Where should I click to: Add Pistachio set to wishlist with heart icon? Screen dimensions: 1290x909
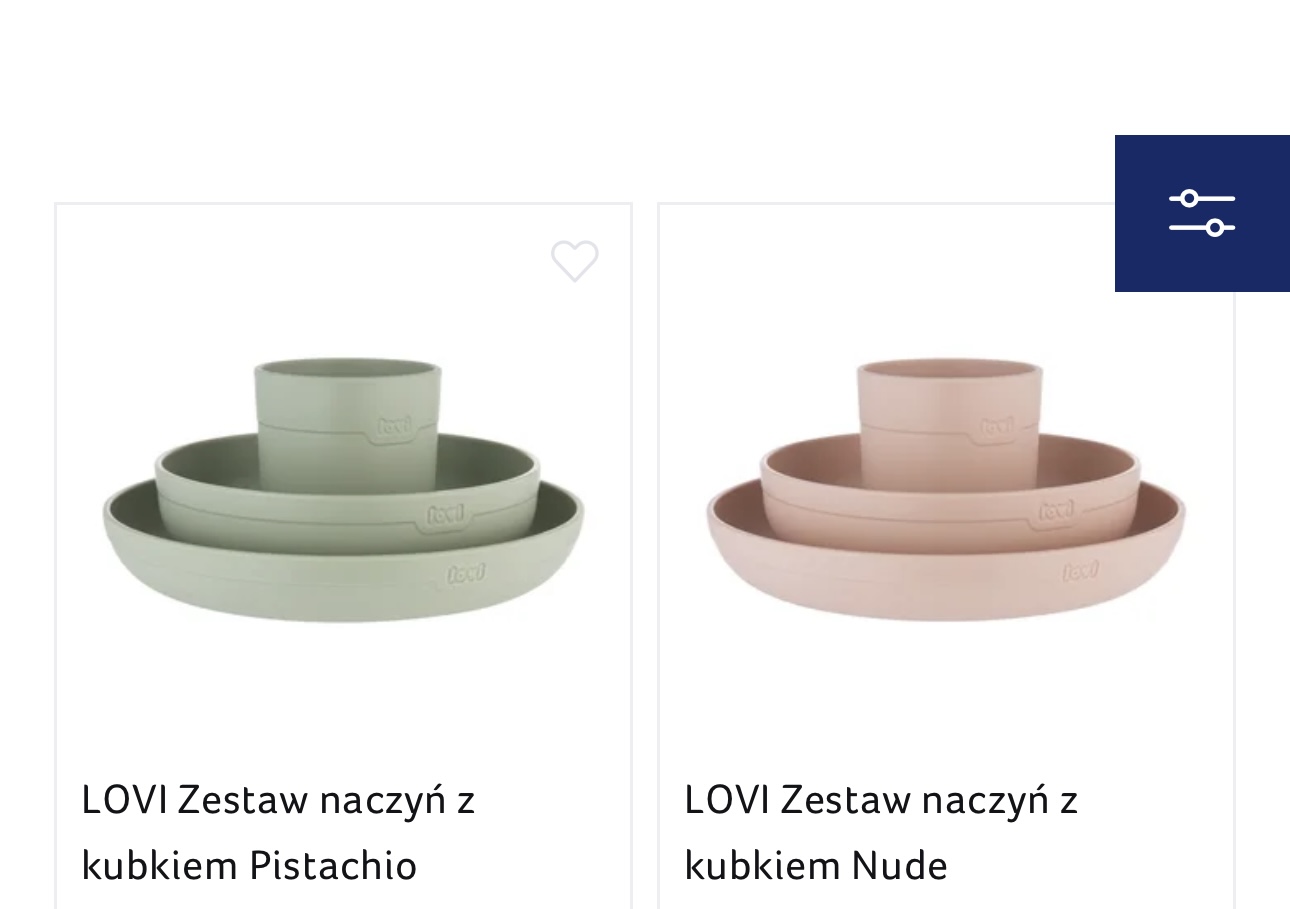(575, 261)
